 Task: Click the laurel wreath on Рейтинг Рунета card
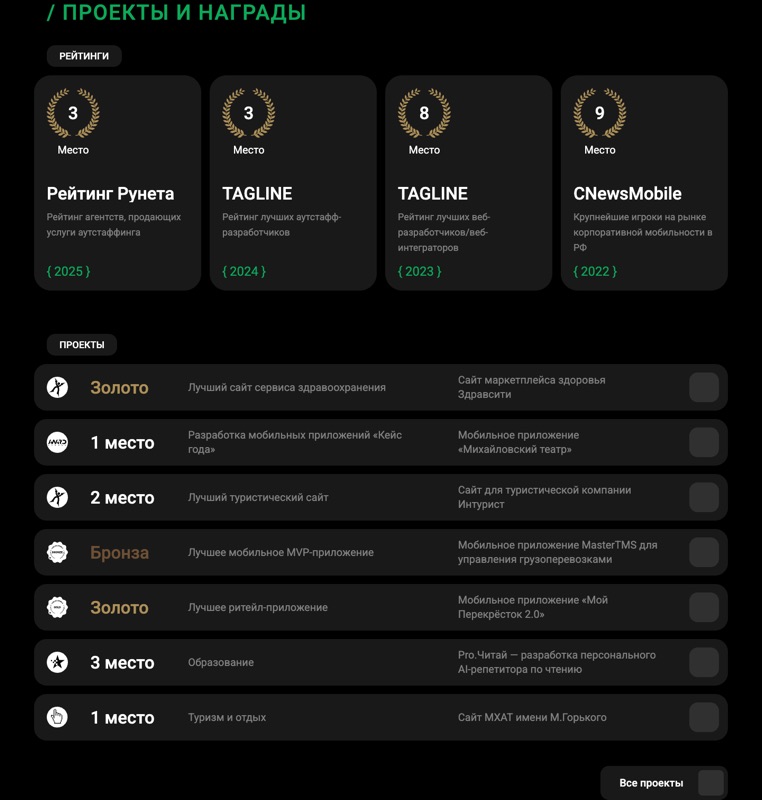point(73,113)
